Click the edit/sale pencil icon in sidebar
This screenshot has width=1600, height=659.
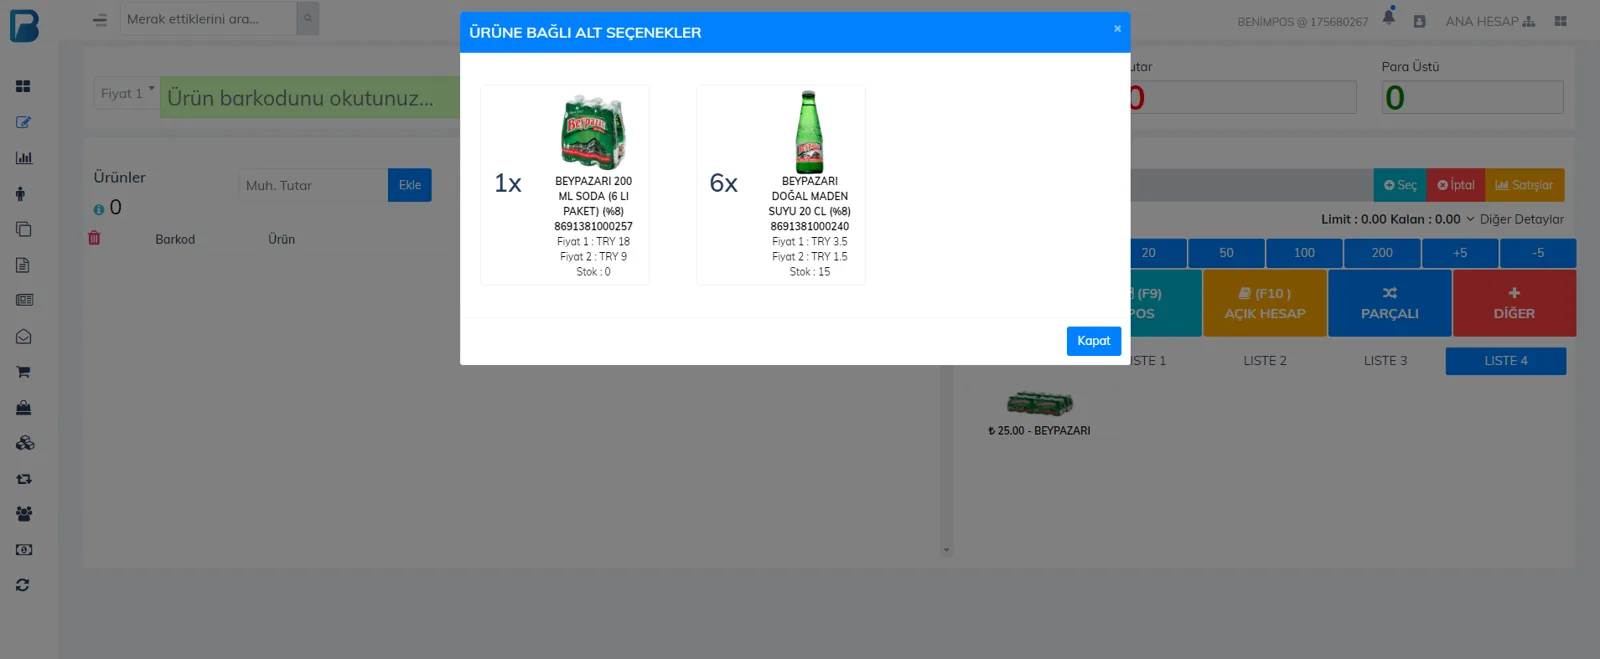[x=23, y=122]
